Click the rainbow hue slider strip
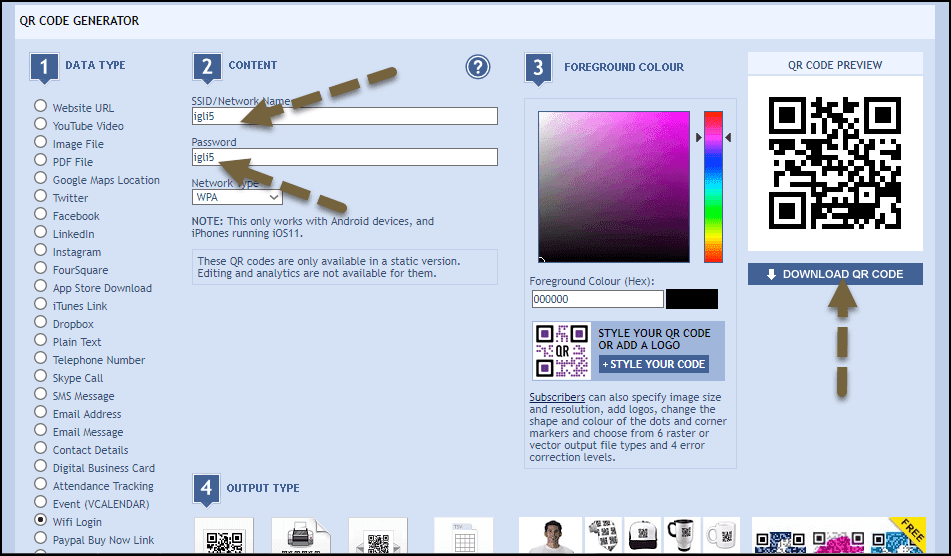951x556 pixels. click(713, 186)
